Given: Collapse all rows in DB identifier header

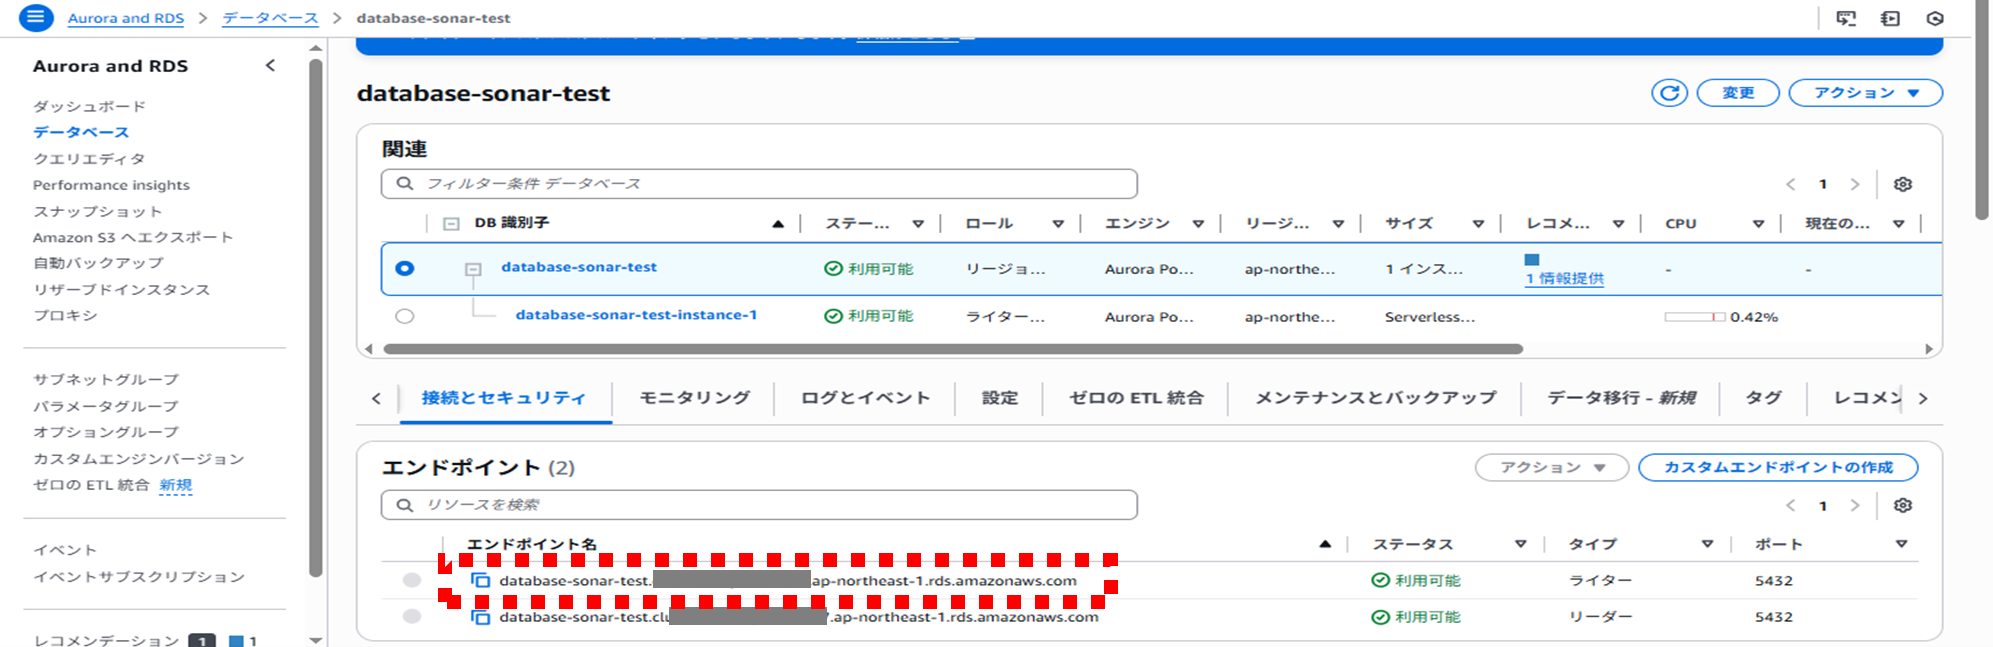Looking at the screenshot, I should point(451,224).
